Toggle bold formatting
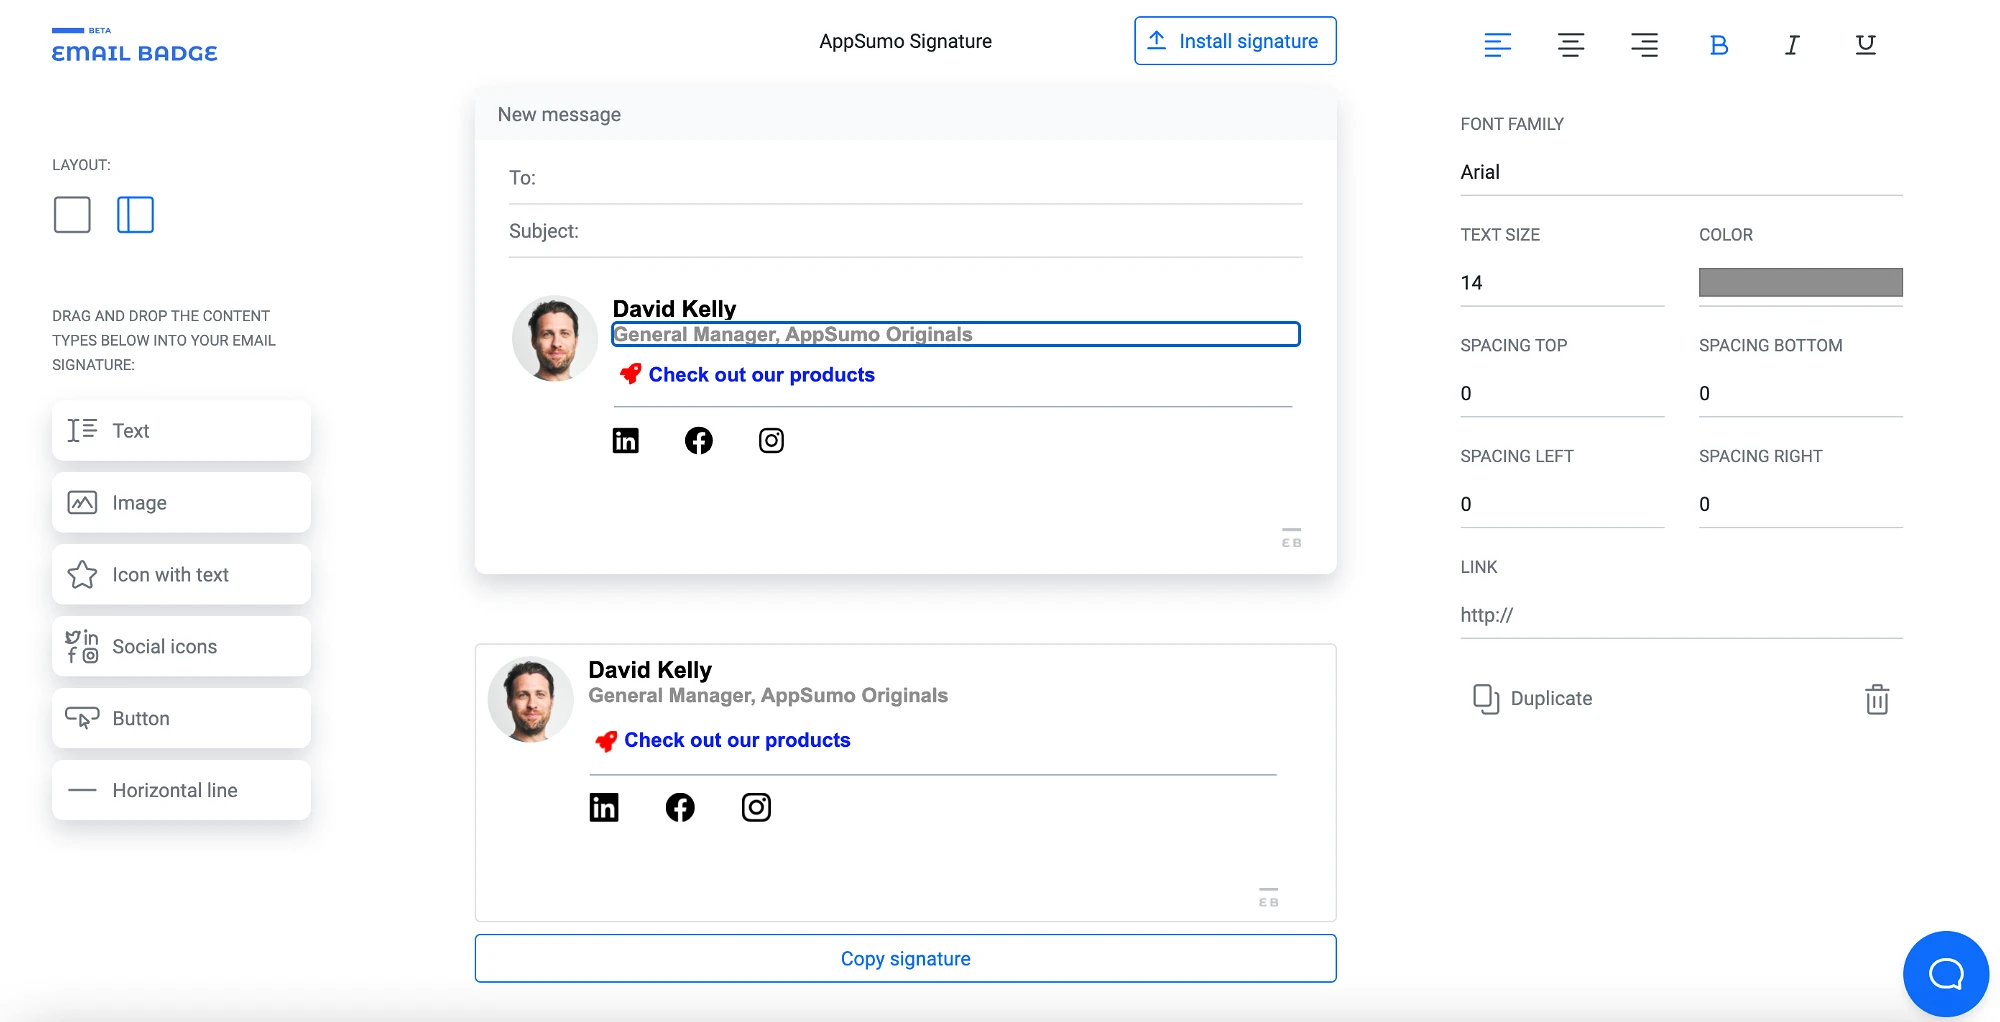Viewport: 2000px width, 1022px height. coord(1719,45)
